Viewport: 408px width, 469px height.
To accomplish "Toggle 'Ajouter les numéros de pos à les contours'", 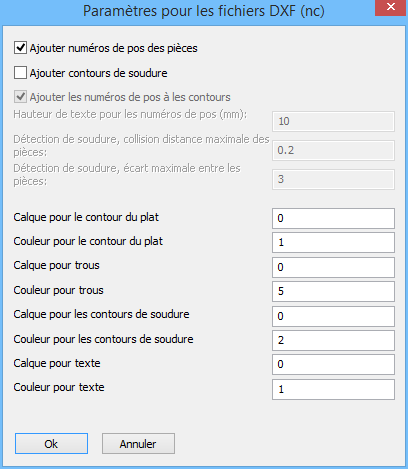I will pyautogui.click(x=20, y=97).
